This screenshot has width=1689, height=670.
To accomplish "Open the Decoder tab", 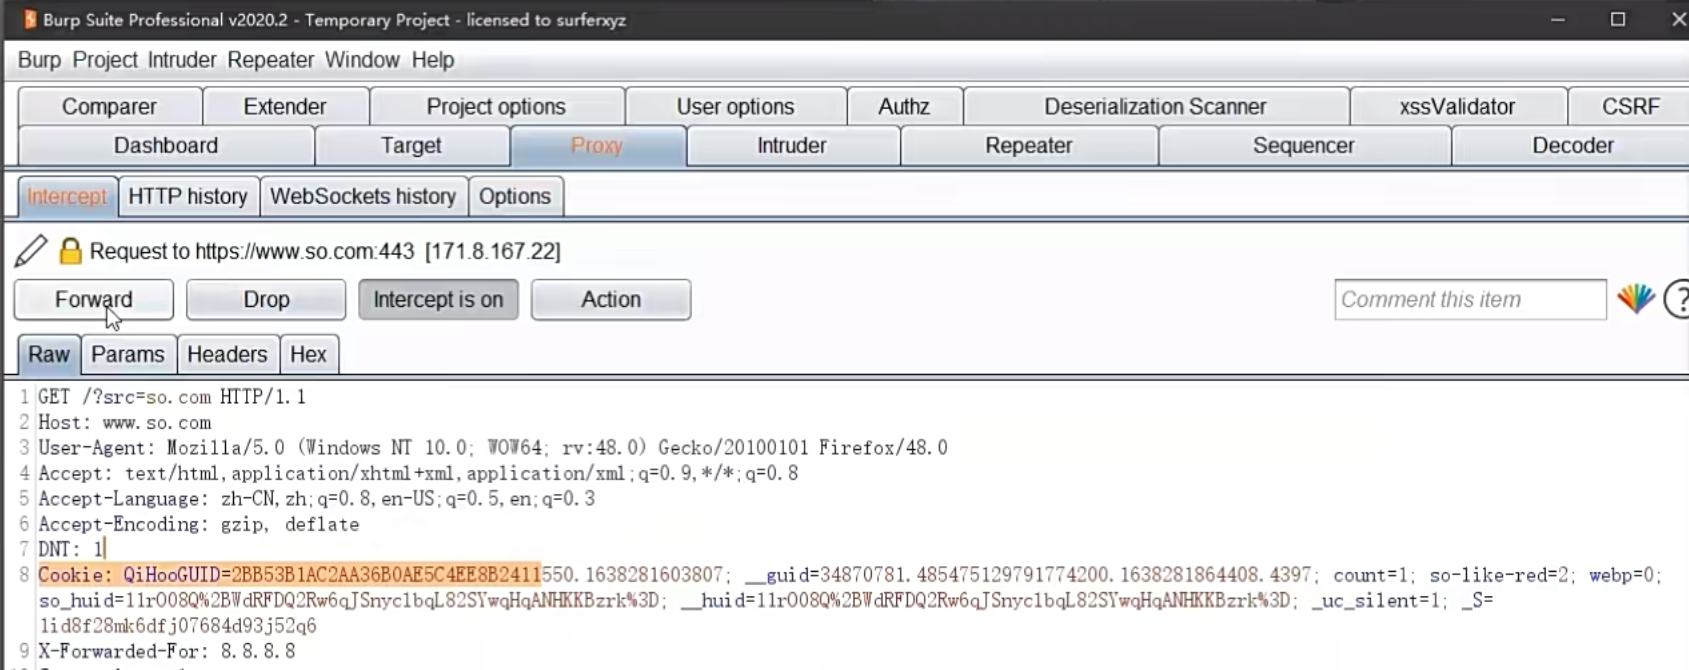I will pyautogui.click(x=1573, y=146).
